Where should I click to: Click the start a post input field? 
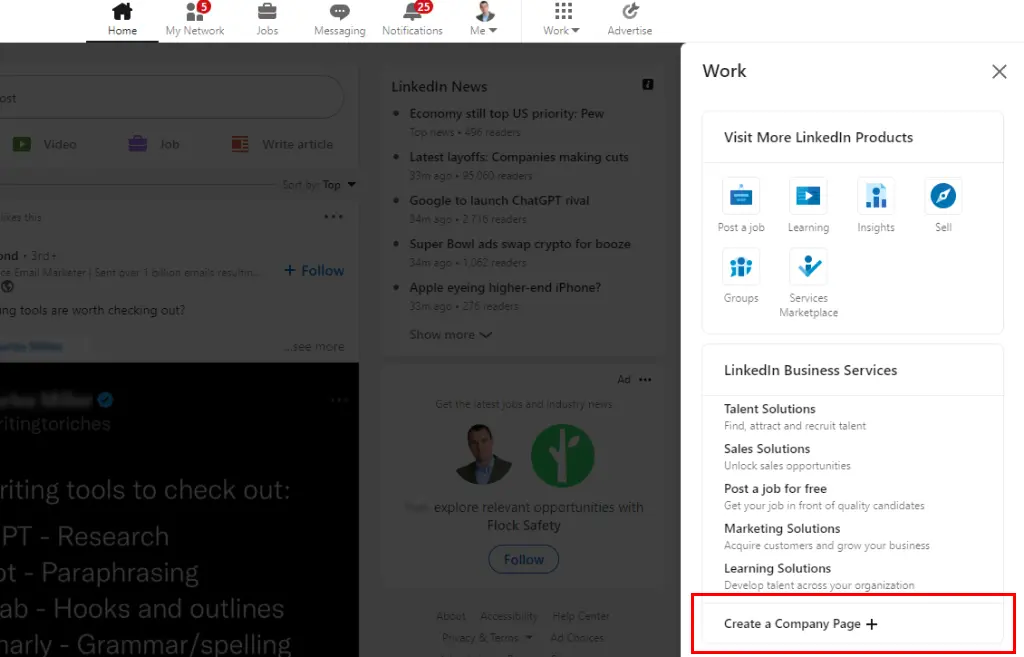click(171, 97)
